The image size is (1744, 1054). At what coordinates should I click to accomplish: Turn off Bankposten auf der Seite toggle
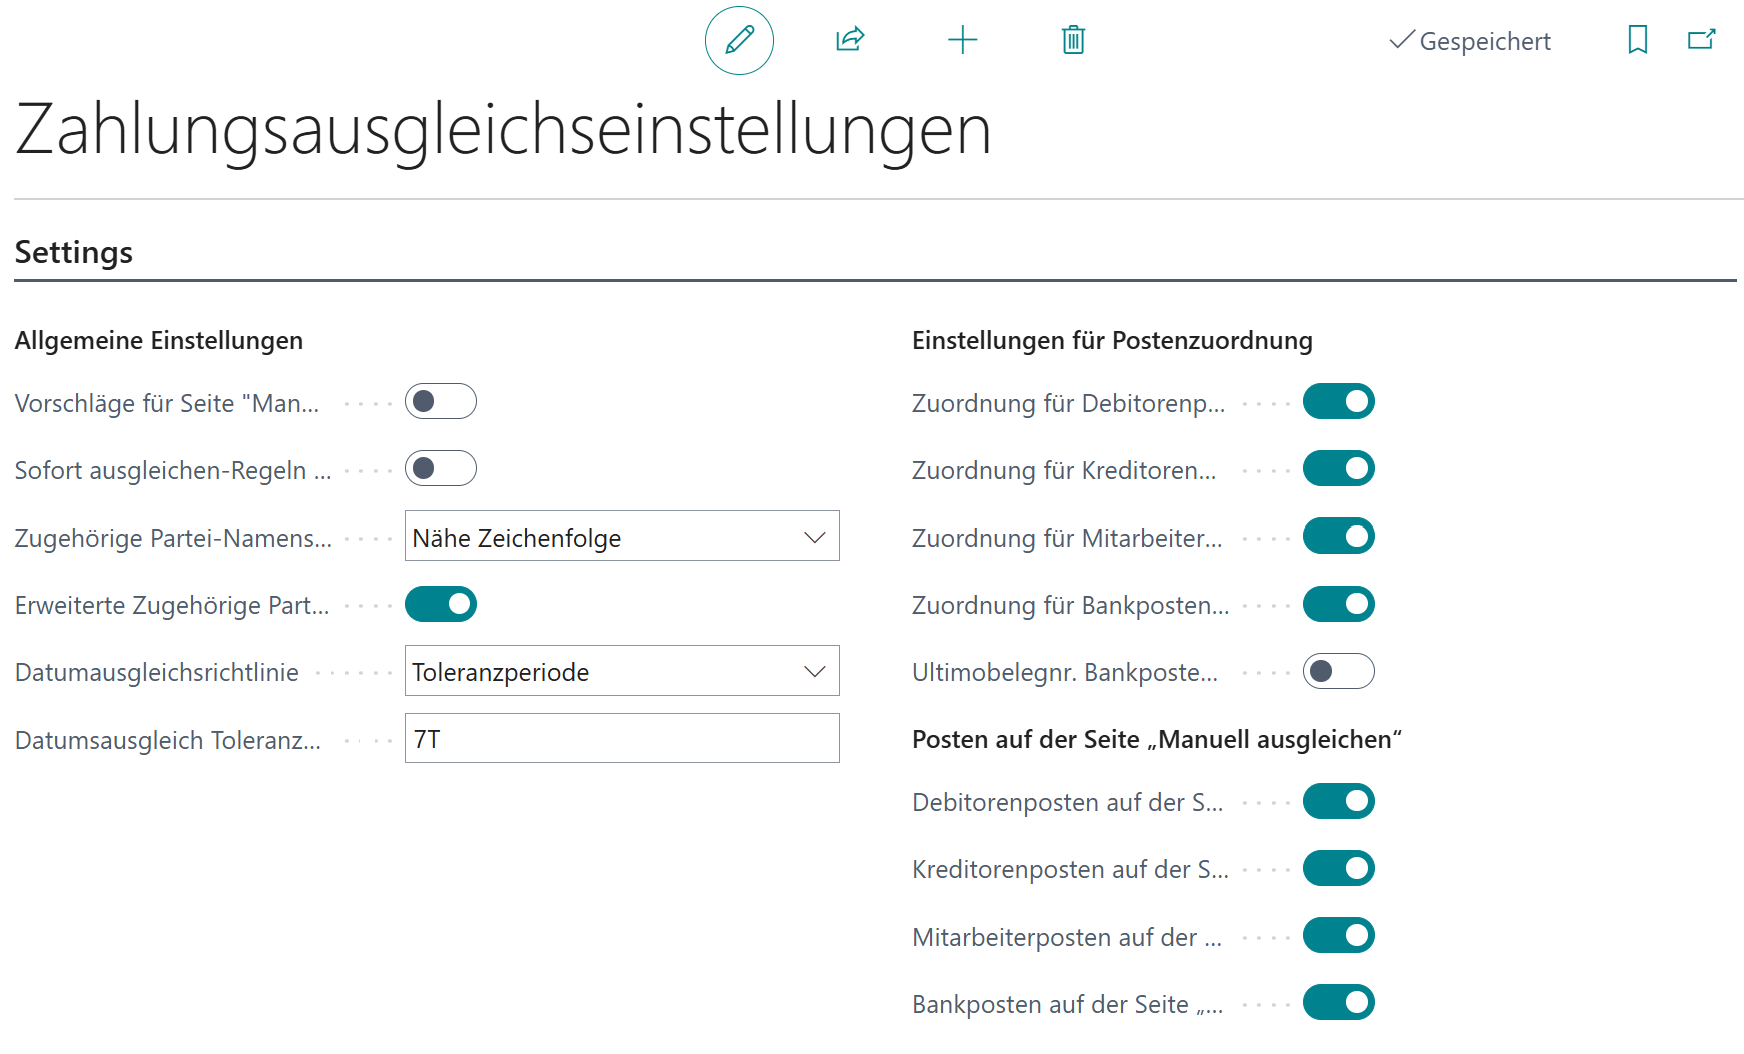click(1338, 1003)
